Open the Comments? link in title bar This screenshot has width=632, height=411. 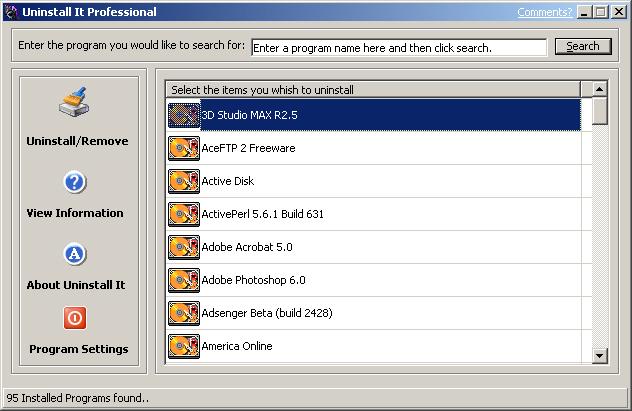pos(544,12)
